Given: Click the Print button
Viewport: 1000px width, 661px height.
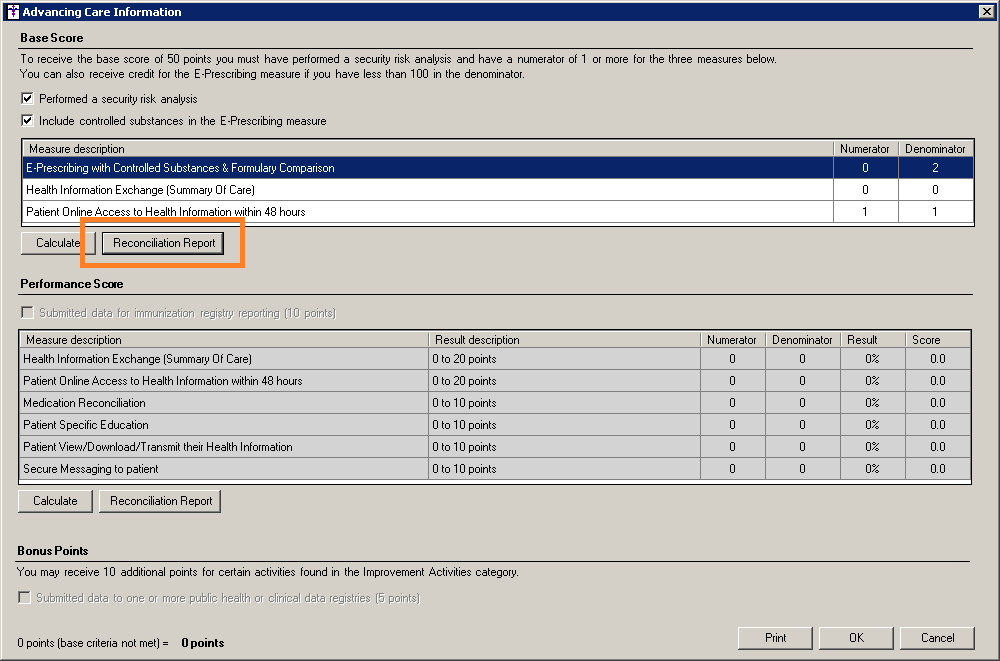Looking at the screenshot, I should point(775,638).
